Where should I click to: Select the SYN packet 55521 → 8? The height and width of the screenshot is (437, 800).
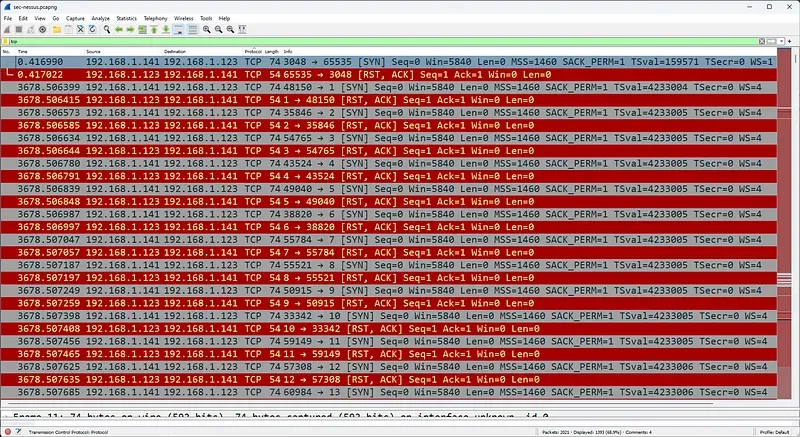(389, 265)
